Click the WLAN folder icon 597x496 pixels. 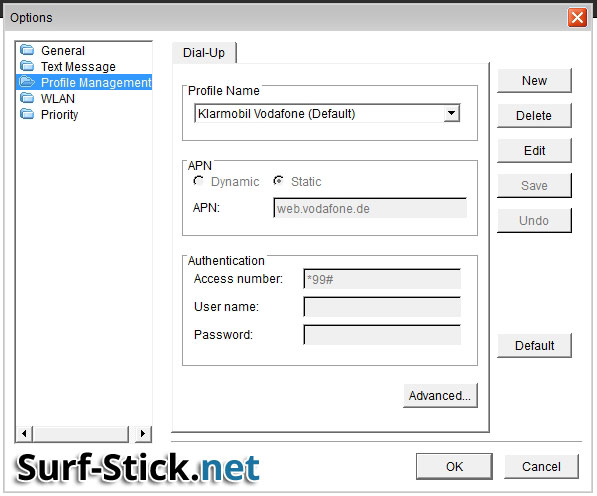pyautogui.click(x=27, y=98)
